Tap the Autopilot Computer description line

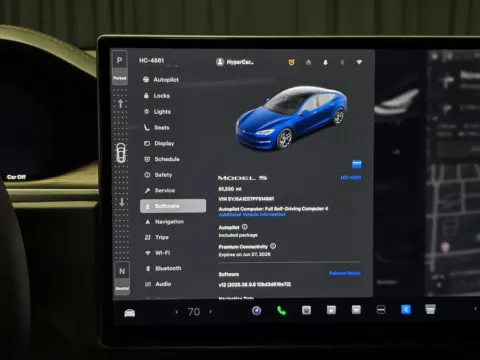(x=273, y=209)
